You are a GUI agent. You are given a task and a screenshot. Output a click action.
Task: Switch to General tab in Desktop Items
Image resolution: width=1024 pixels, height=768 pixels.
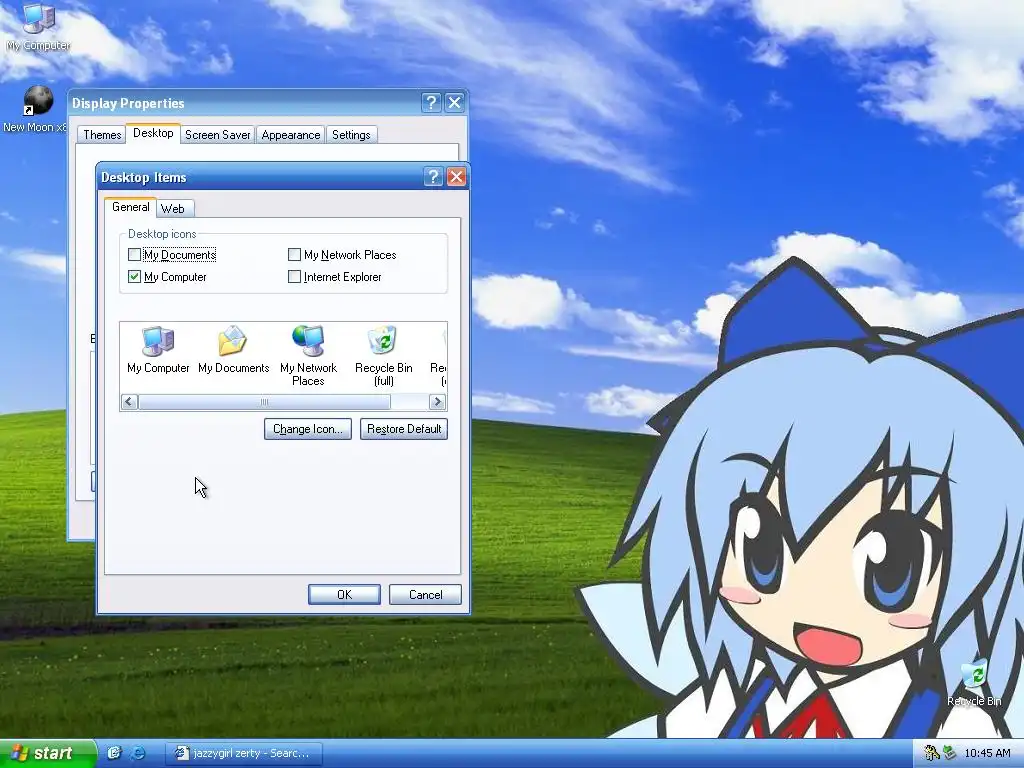pos(131,207)
